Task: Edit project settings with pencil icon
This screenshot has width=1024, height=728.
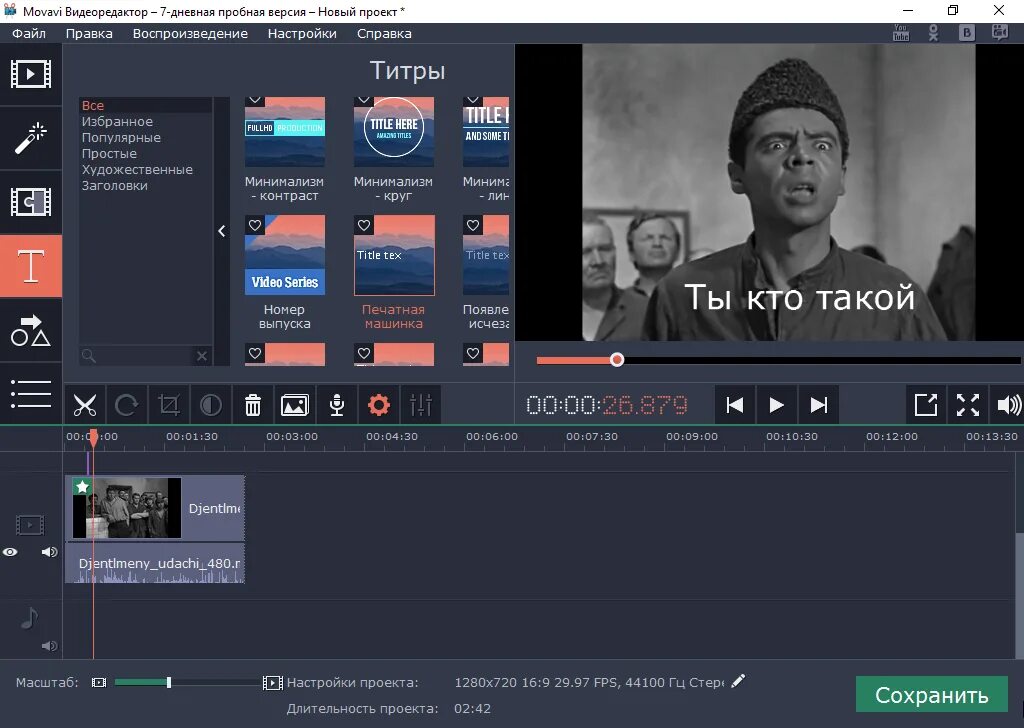Action: [x=738, y=682]
